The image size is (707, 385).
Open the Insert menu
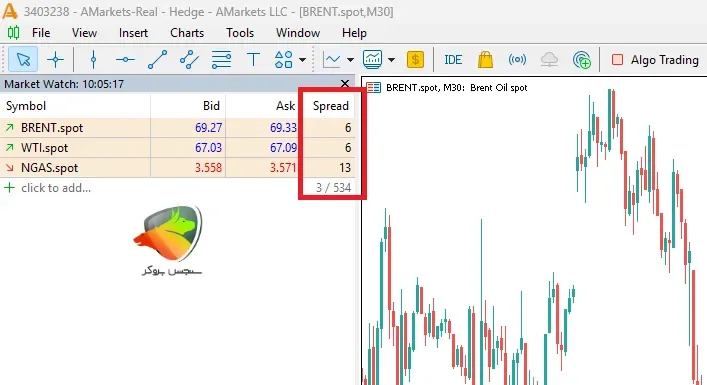click(x=133, y=33)
